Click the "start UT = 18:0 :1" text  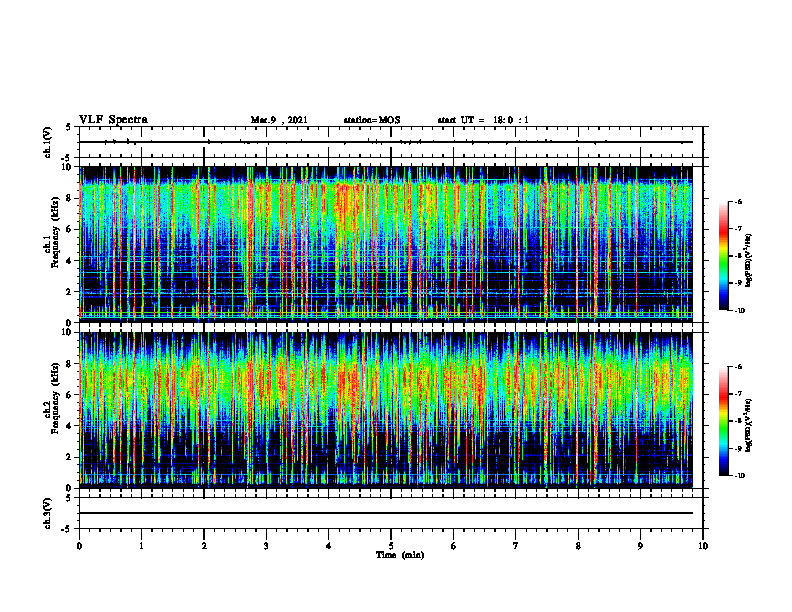[483, 120]
